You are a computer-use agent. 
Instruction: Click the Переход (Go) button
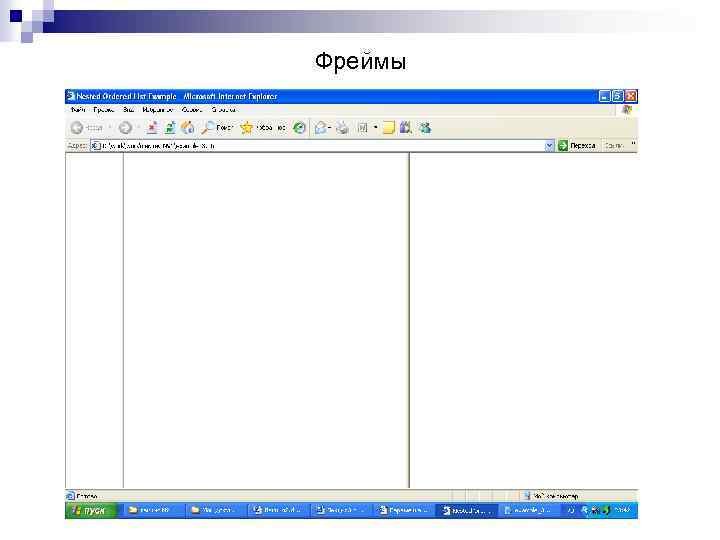577,146
